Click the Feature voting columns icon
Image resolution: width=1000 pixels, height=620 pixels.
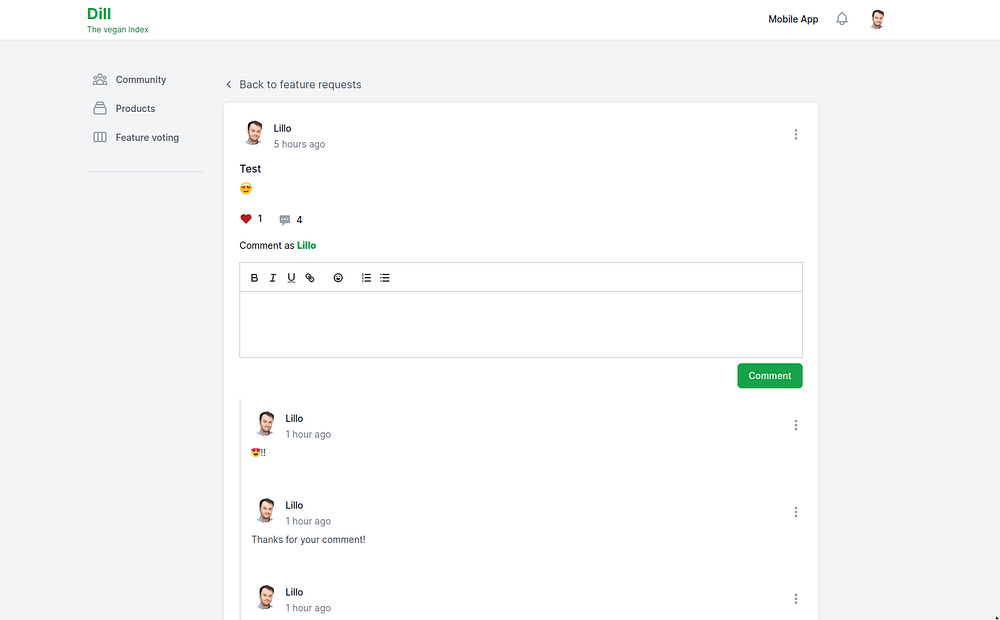tap(100, 137)
